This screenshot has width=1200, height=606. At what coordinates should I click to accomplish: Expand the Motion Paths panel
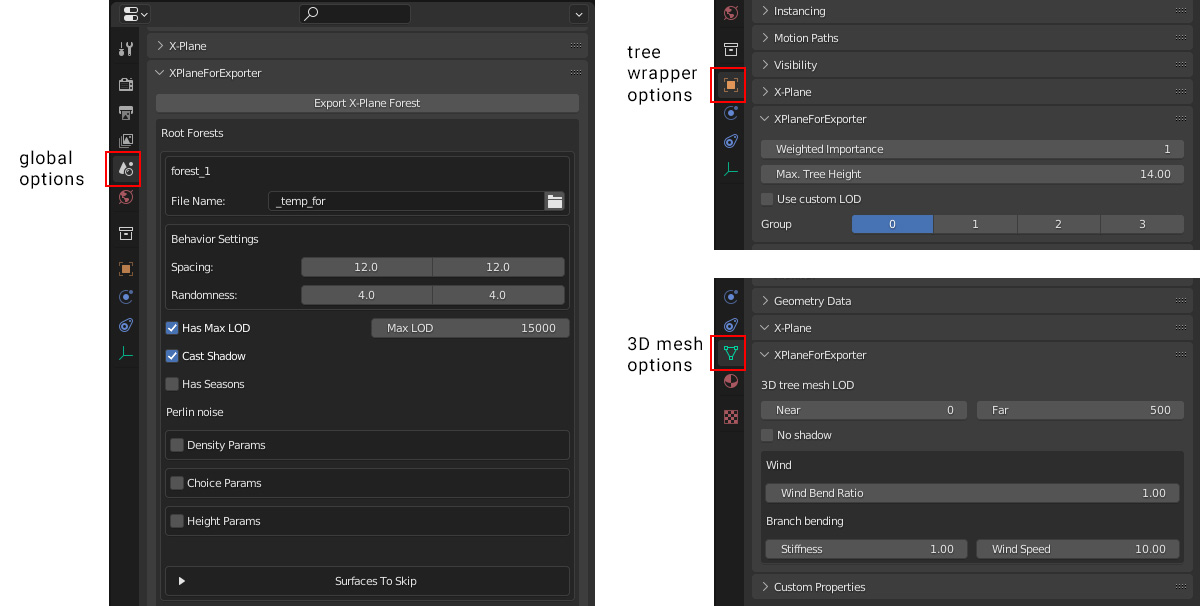coord(765,38)
